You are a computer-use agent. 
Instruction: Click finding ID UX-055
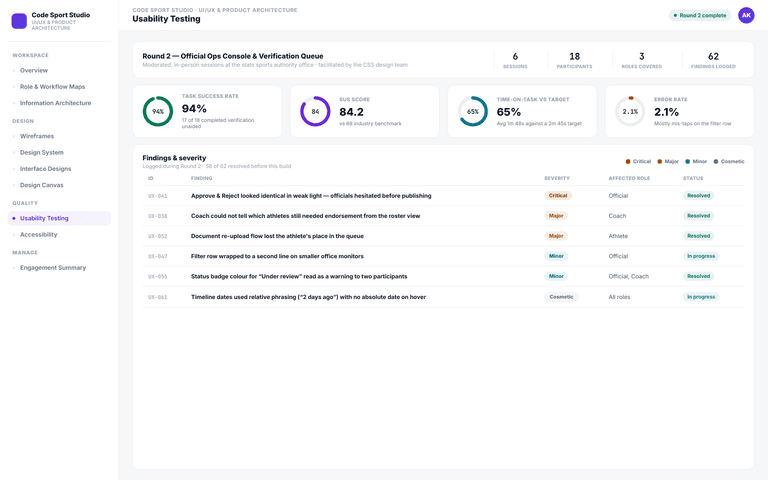(x=158, y=277)
